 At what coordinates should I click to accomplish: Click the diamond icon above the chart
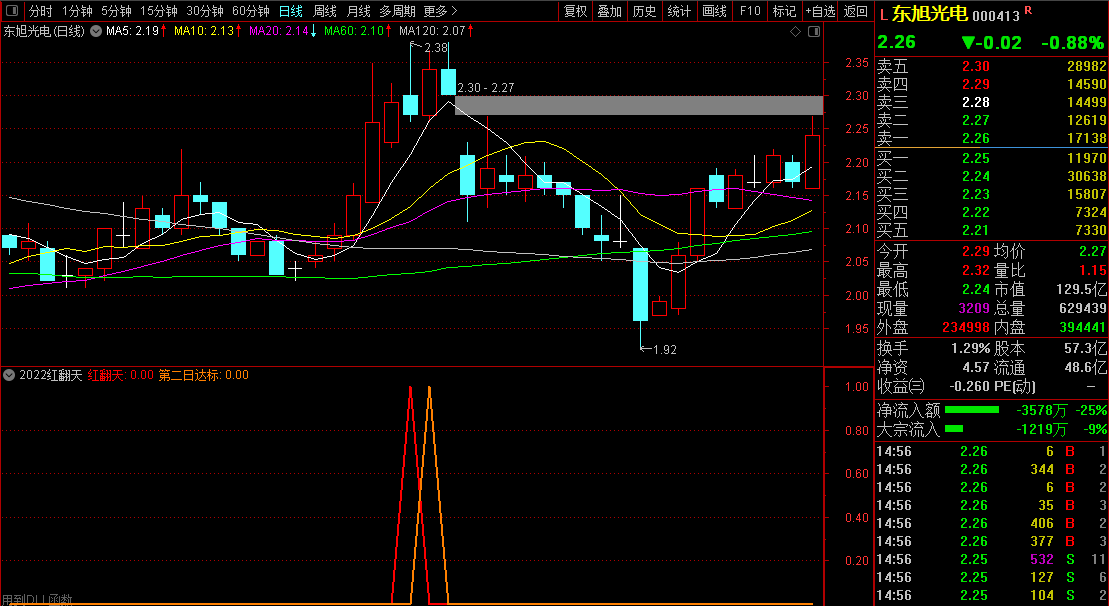tap(796, 31)
